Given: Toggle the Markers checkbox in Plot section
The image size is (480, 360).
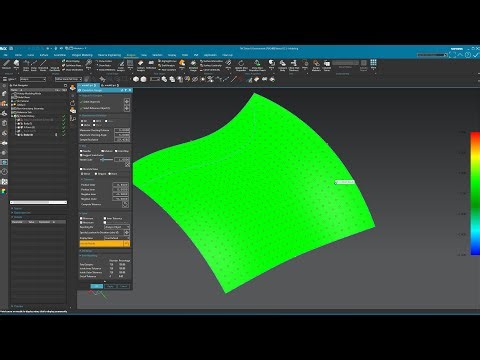Looking at the screenshot, I should 103,151.
